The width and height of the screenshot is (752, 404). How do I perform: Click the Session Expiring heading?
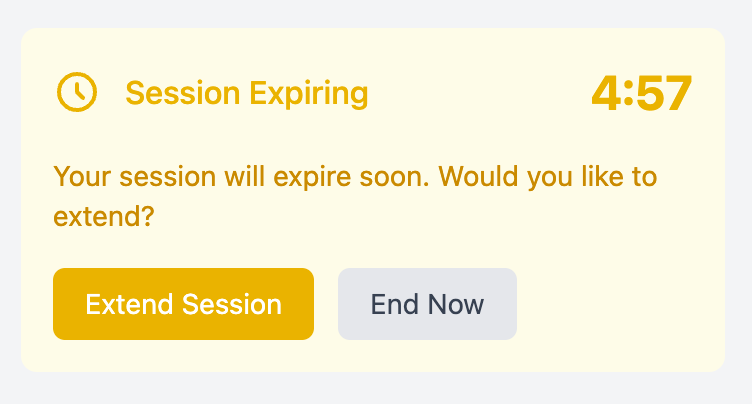point(247,93)
